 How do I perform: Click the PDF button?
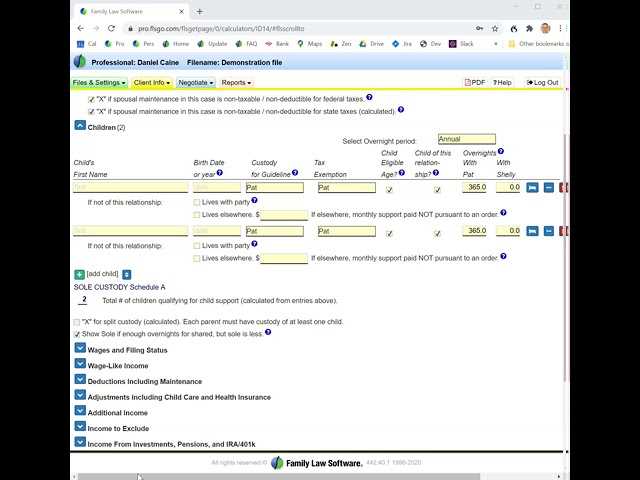[475, 82]
